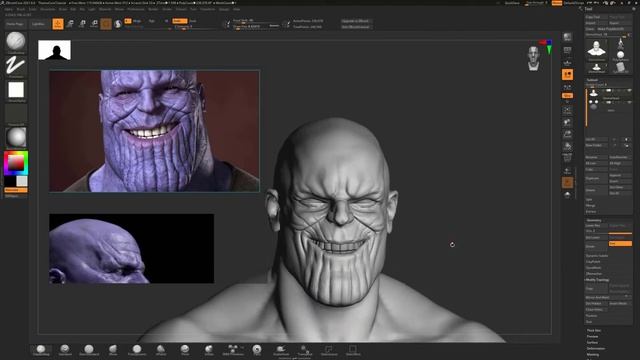Screen dimensions: 640x360
Task: Click the Rotate view icon on right shelf
Action: point(567,146)
